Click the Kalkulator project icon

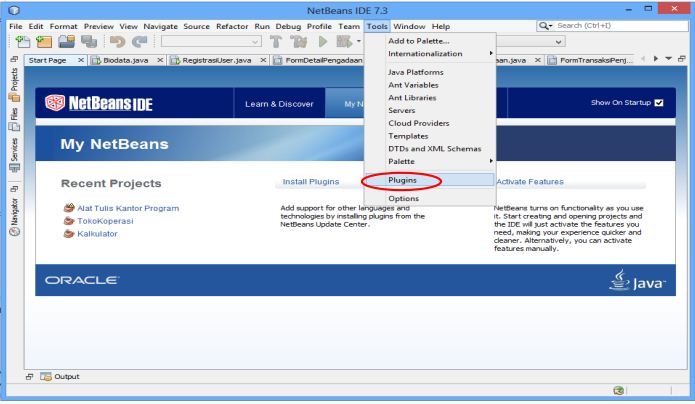(69, 233)
